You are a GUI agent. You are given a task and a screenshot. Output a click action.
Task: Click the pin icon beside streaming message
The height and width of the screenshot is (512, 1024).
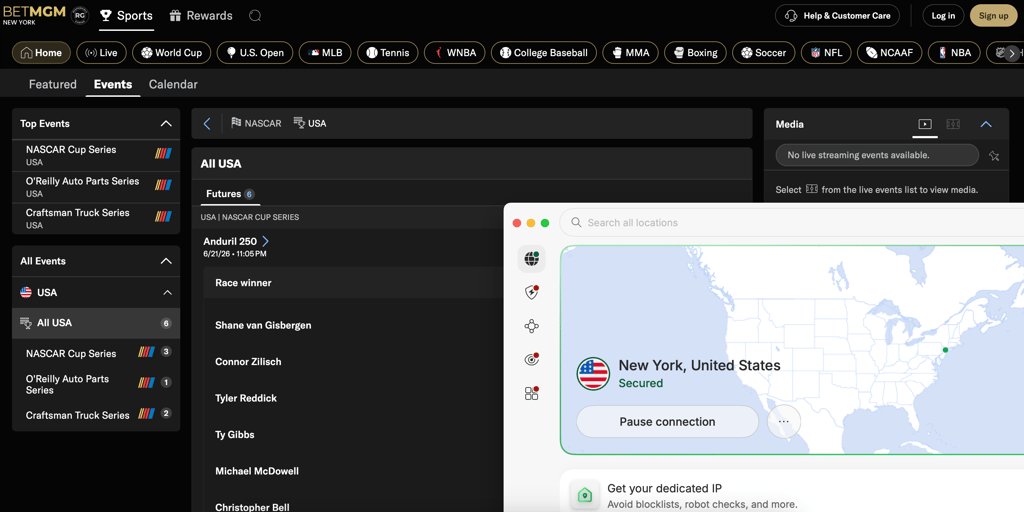point(994,155)
